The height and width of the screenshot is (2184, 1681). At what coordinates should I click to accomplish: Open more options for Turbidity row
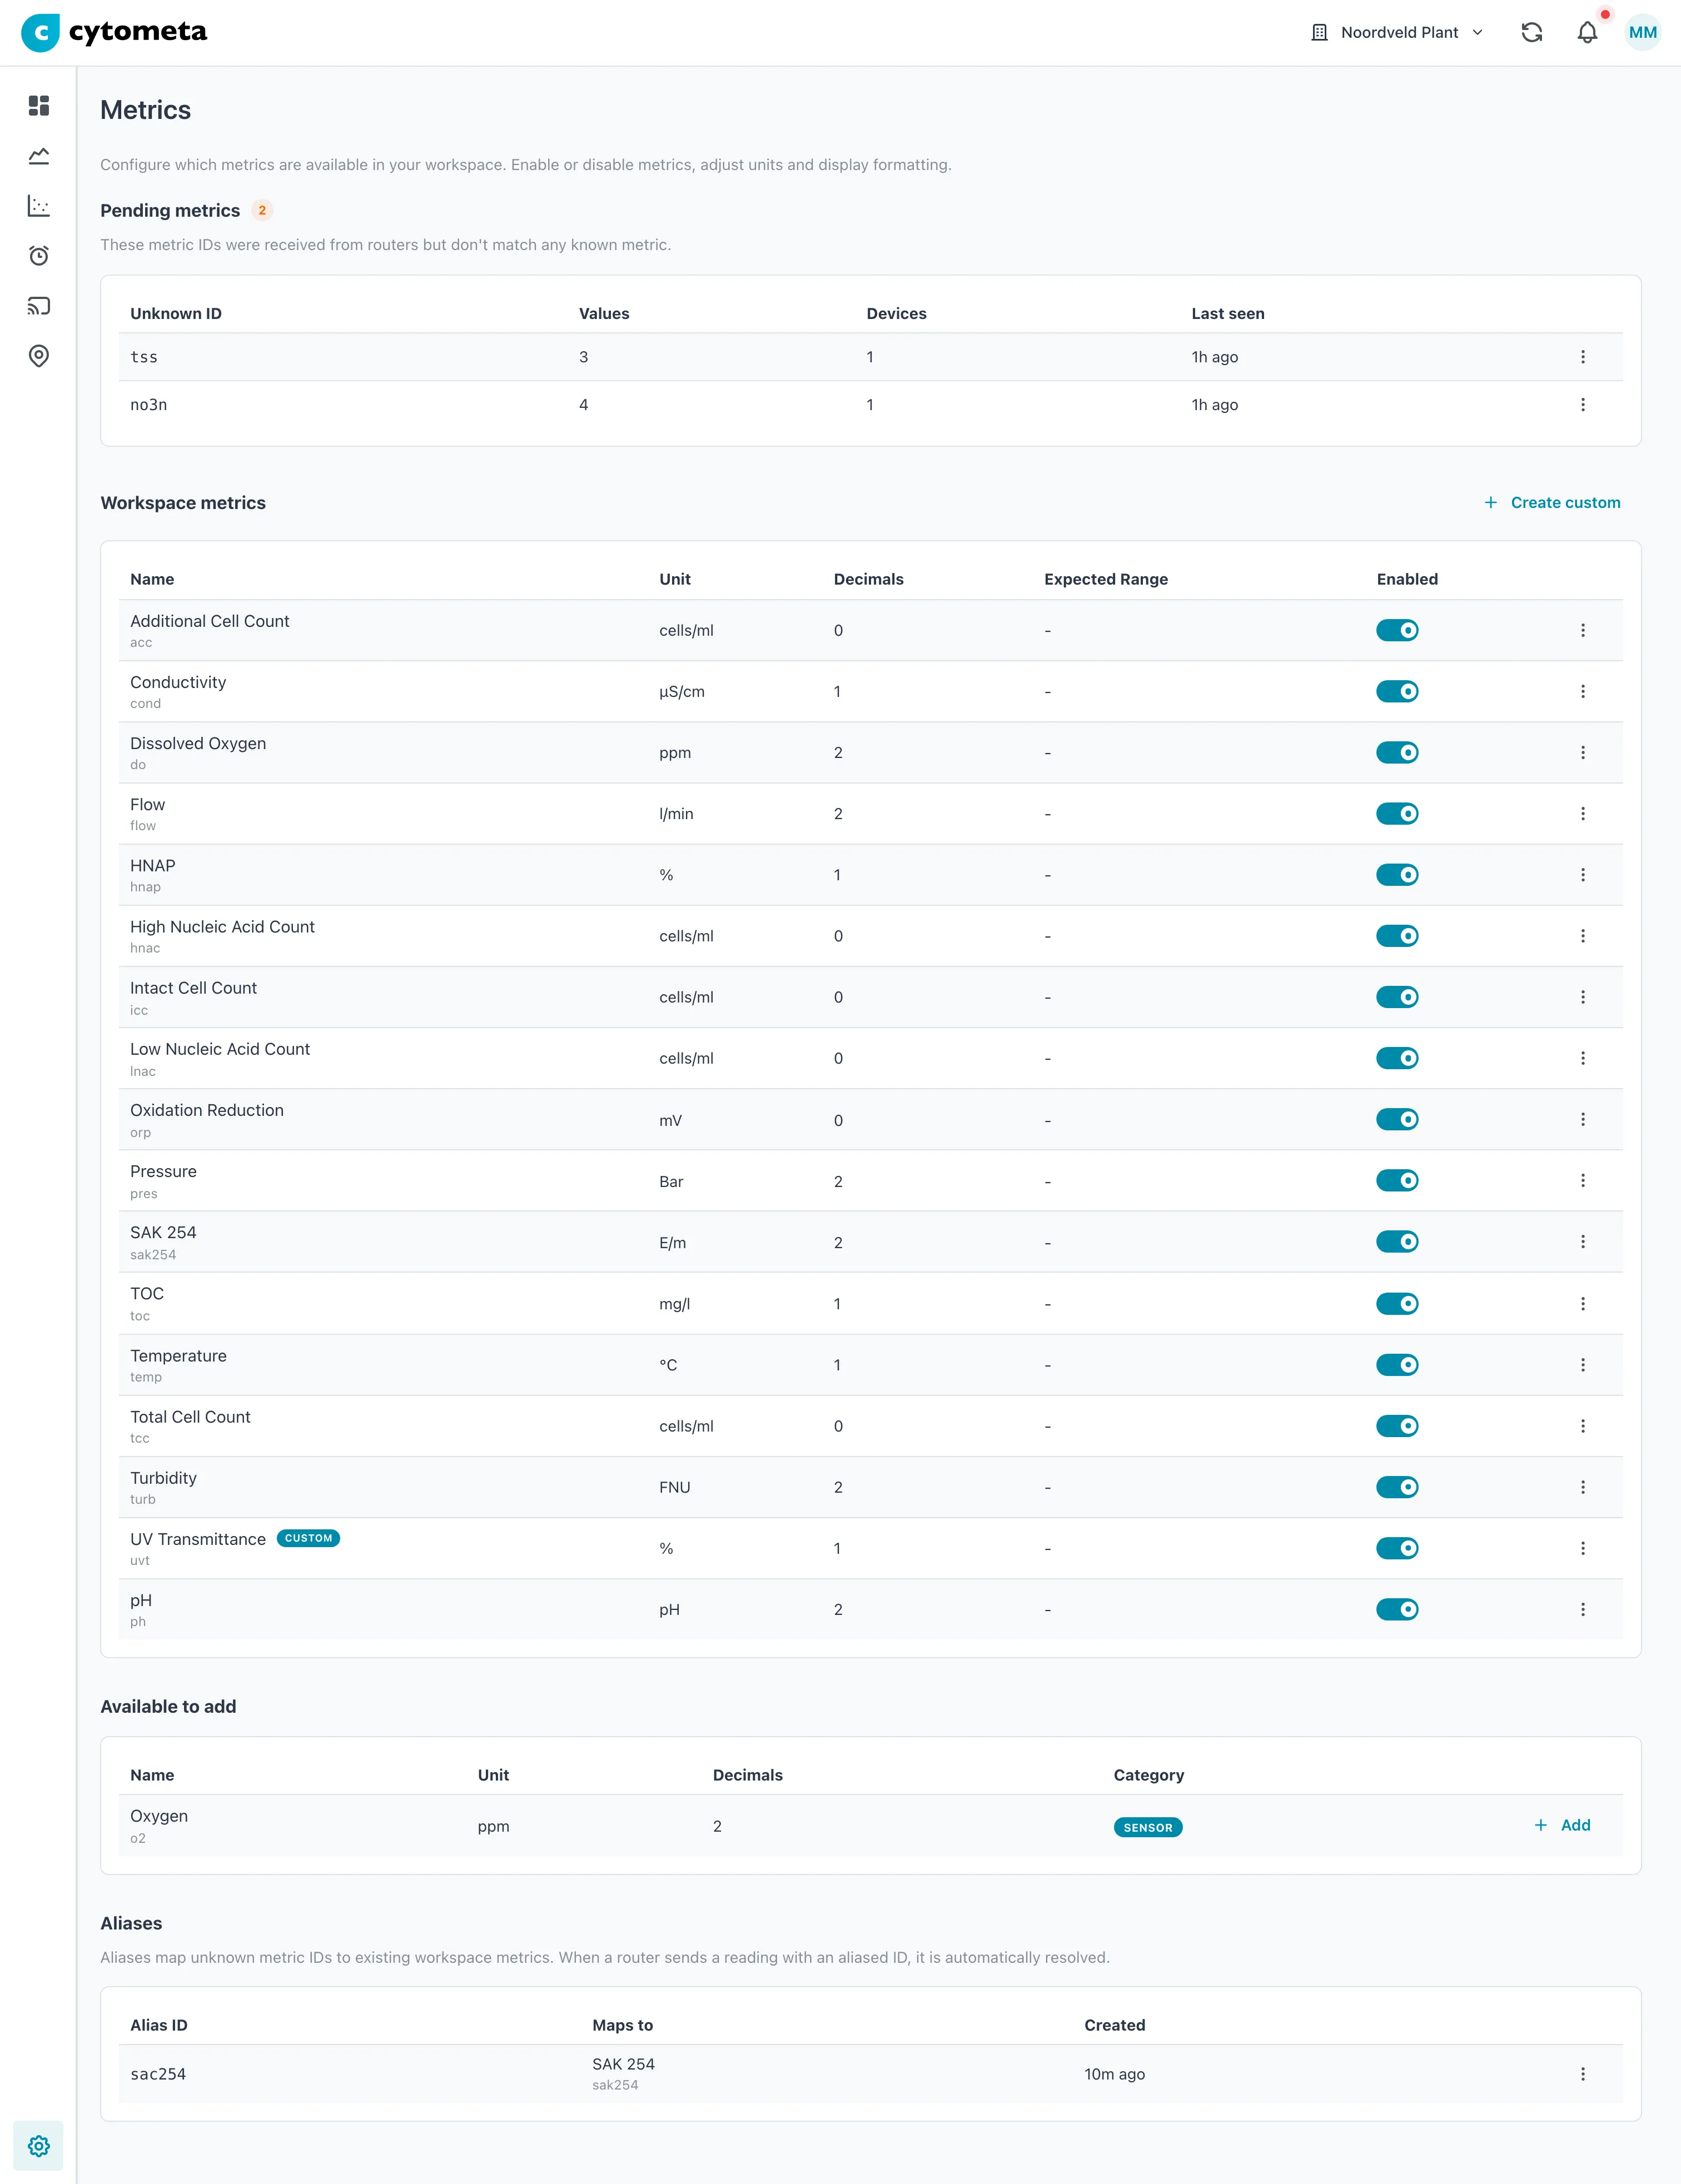pyautogui.click(x=1582, y=1487)
